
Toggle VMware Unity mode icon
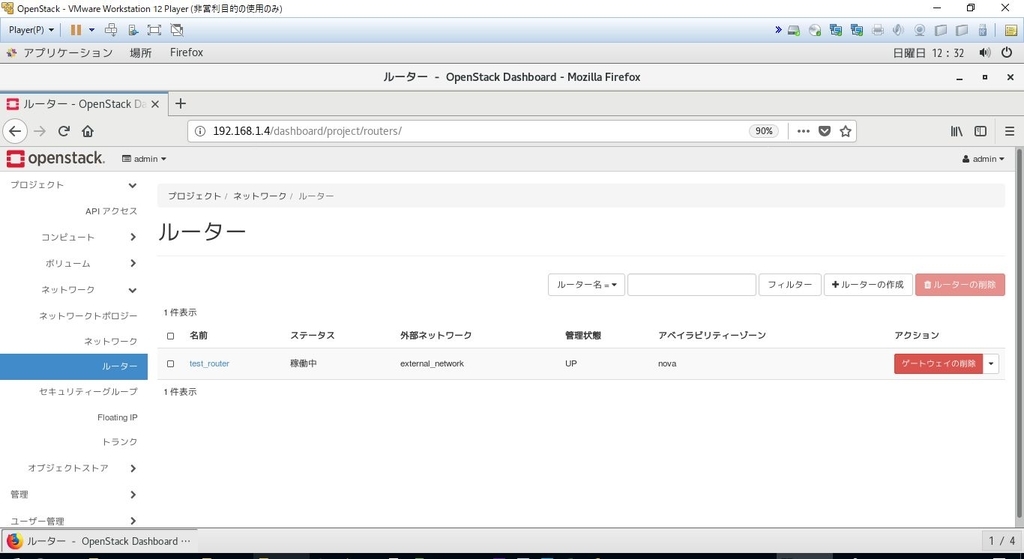[x=176, y=30]
